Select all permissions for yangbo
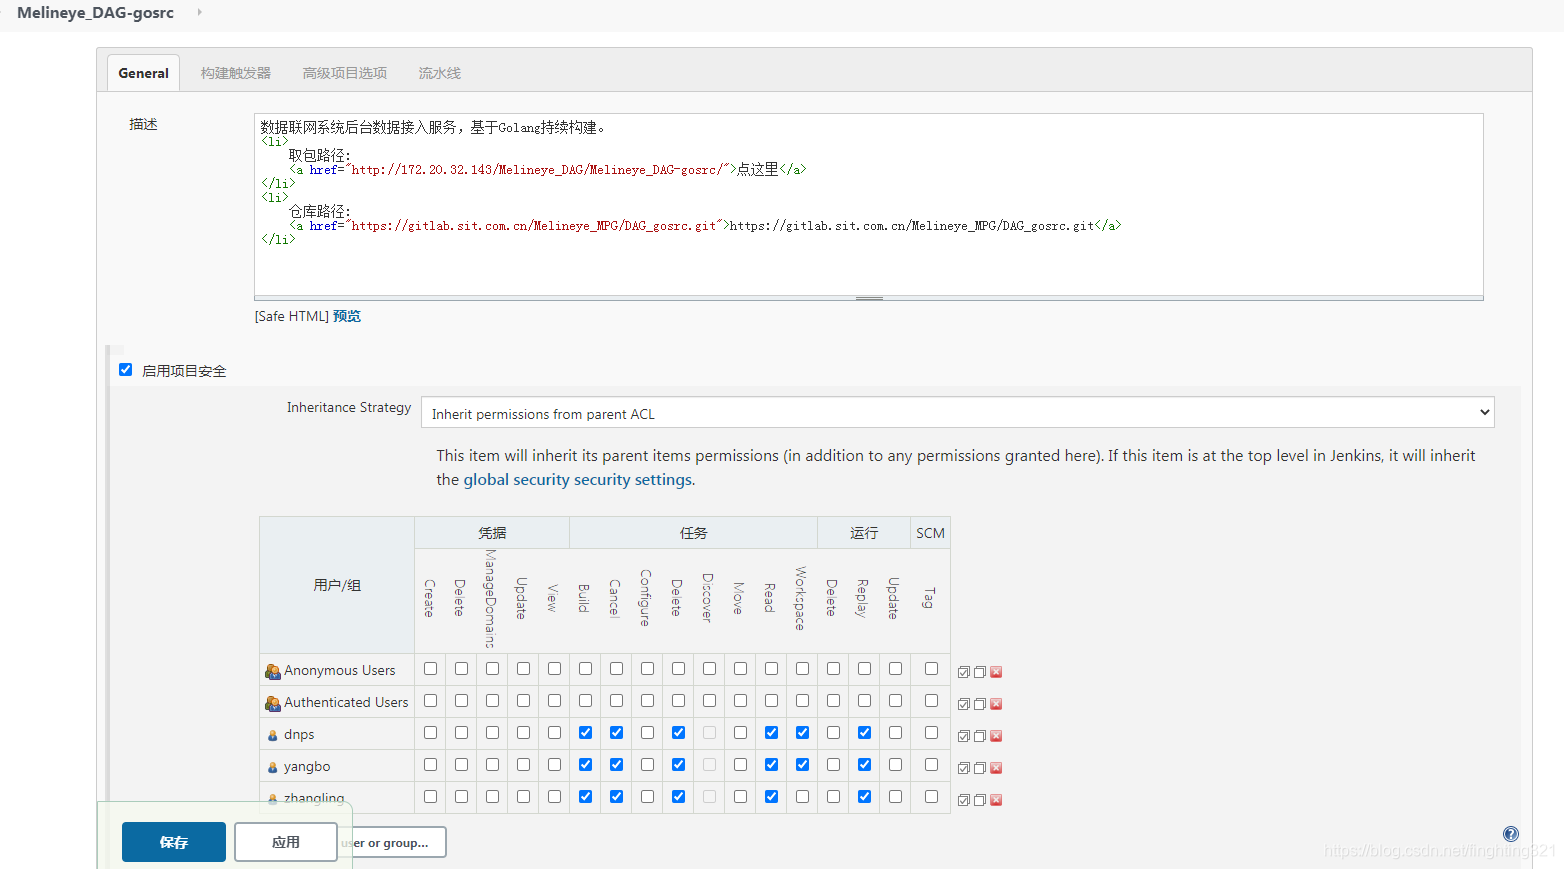Viewport: 1564px width, 869px height. 964,768
